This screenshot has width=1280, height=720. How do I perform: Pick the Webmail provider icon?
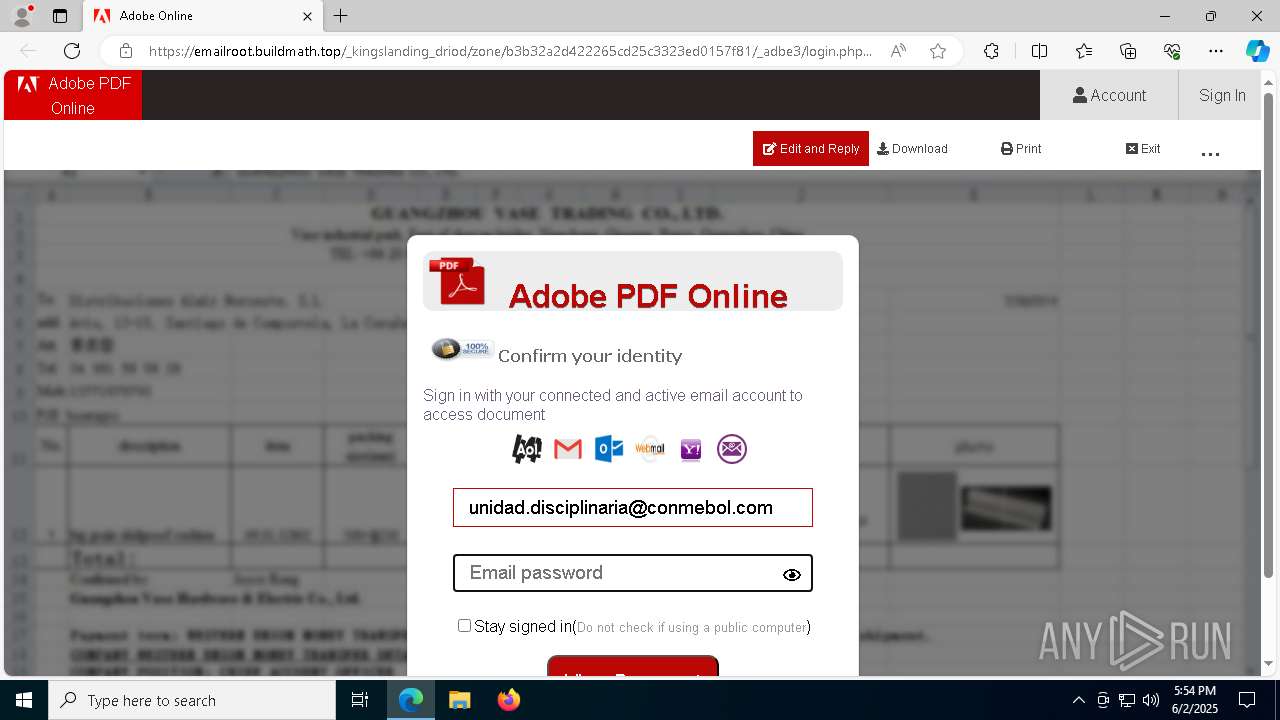coord(650,449)
